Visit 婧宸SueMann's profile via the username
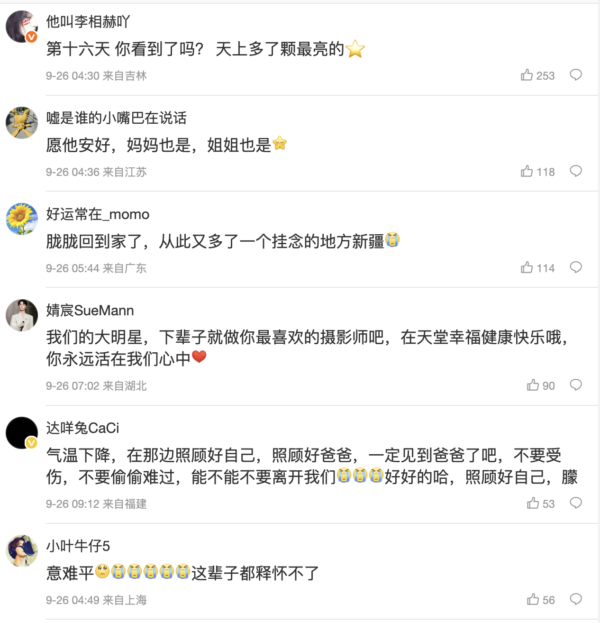 coord(90,310)
